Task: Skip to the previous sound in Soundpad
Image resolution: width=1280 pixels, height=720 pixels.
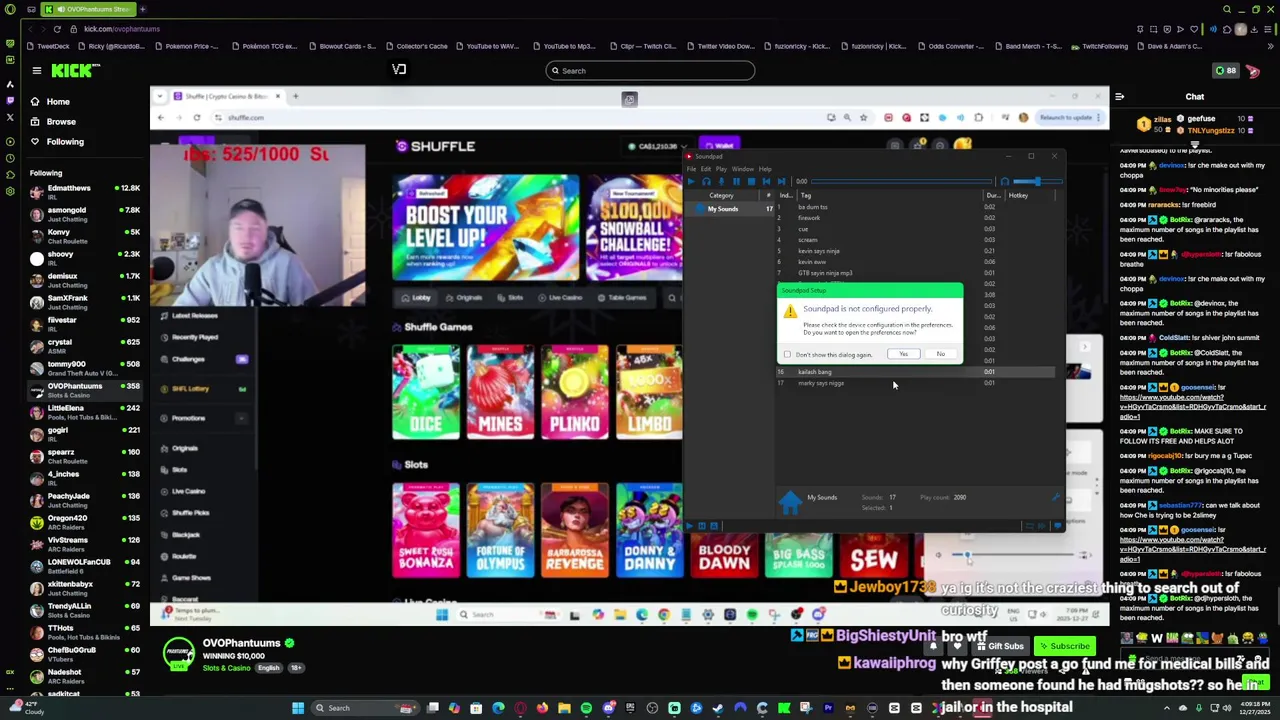Action: (x=766, y=181)
